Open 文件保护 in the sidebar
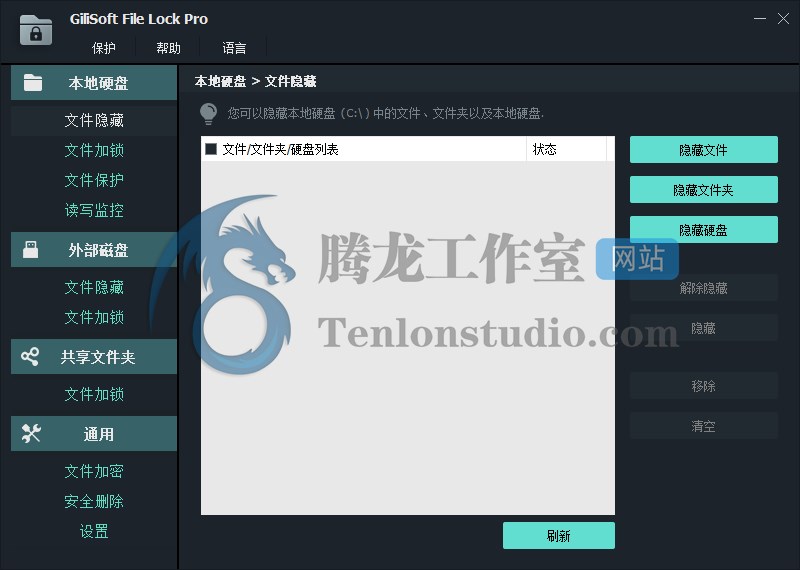Viewport: 800px width, 570px height. pos(94,180)
